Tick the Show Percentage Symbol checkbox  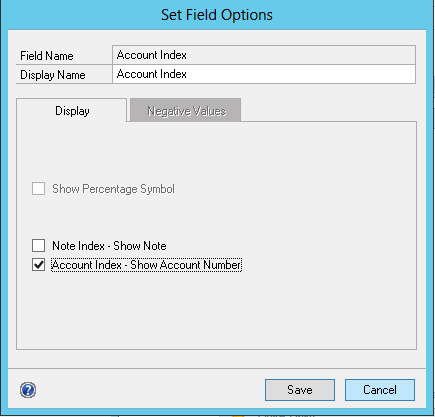(x=38, y=189)
